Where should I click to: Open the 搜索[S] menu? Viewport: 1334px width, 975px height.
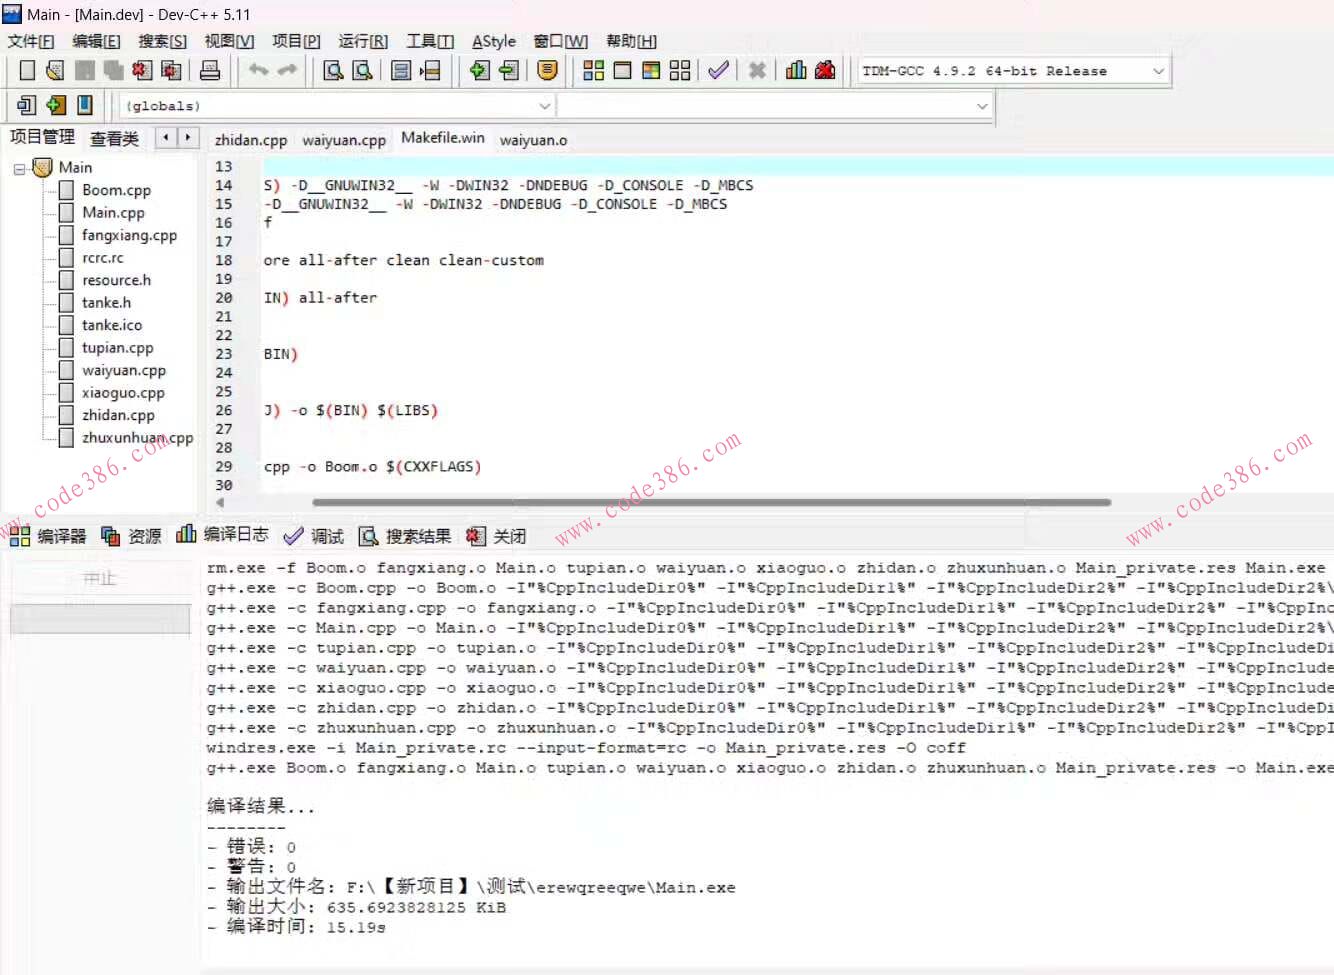(162, 41)
